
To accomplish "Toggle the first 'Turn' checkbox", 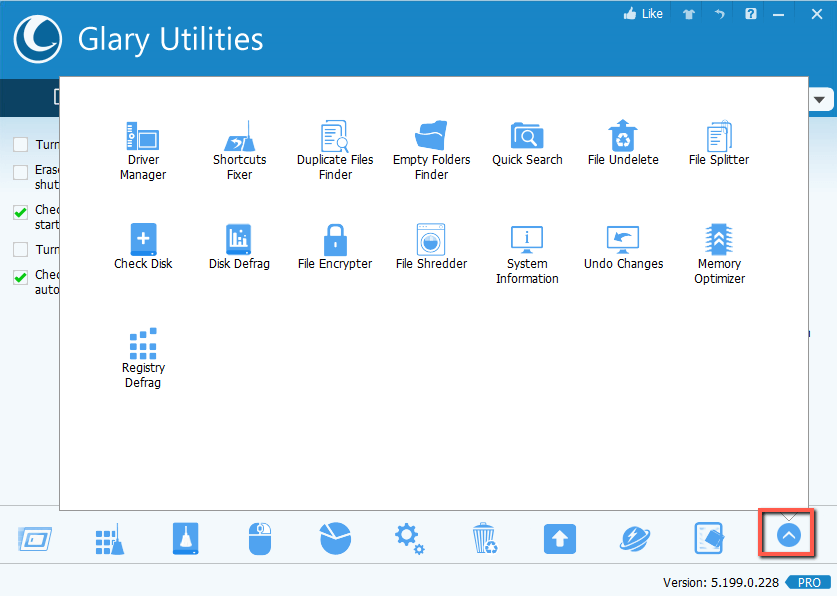I will click(x=20, y=145).
